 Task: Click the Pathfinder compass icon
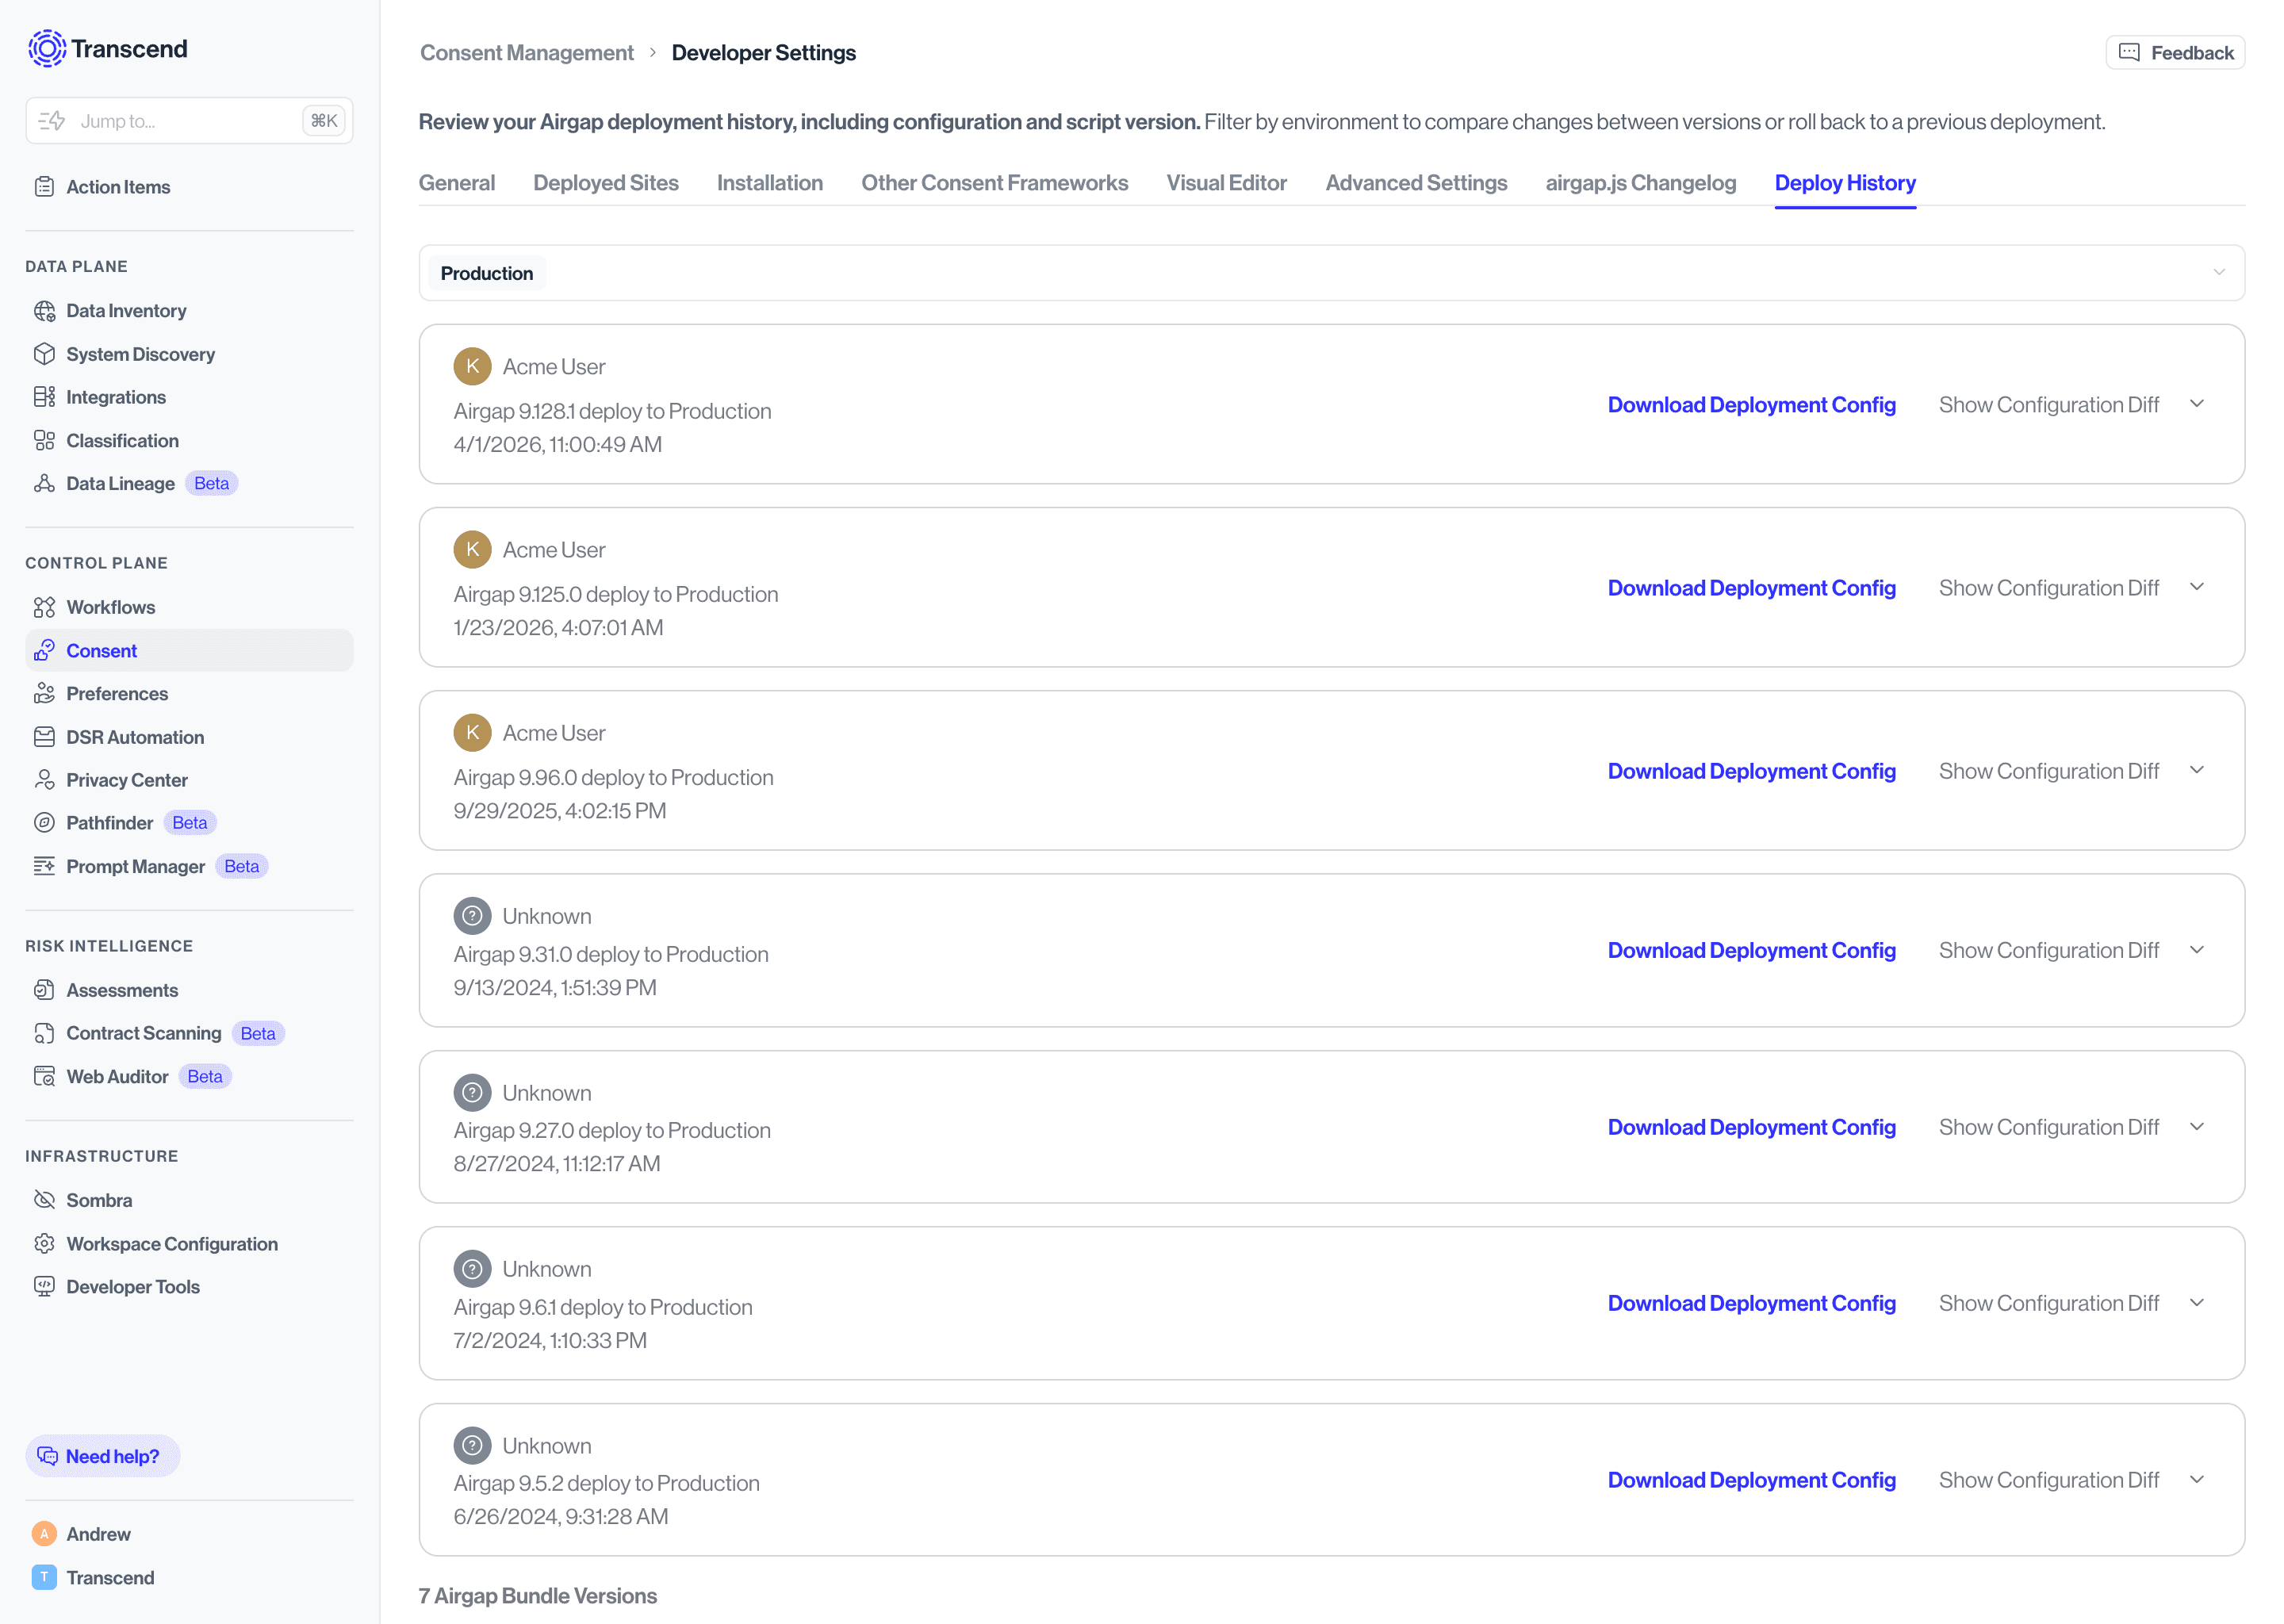point(44,823)
